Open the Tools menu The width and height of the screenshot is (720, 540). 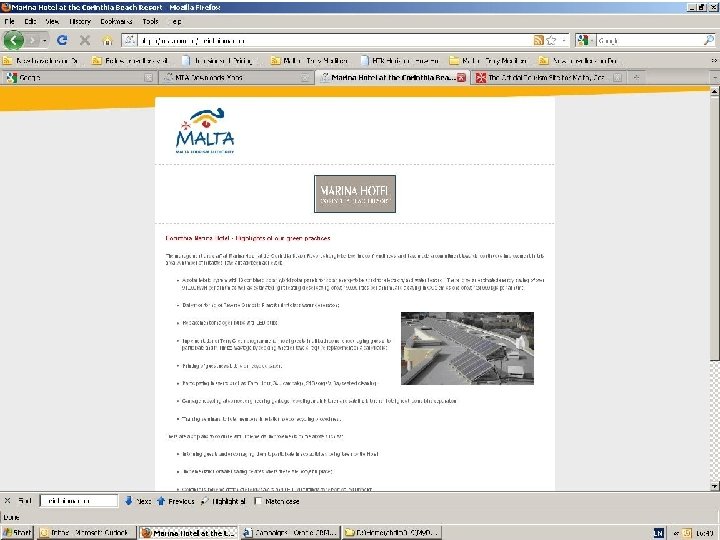click(x=150, y=21)
